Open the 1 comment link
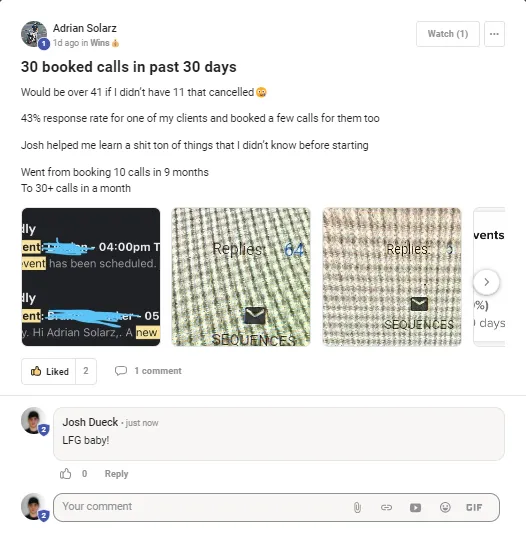The image size is (526, 540). [x=158, y=371]
